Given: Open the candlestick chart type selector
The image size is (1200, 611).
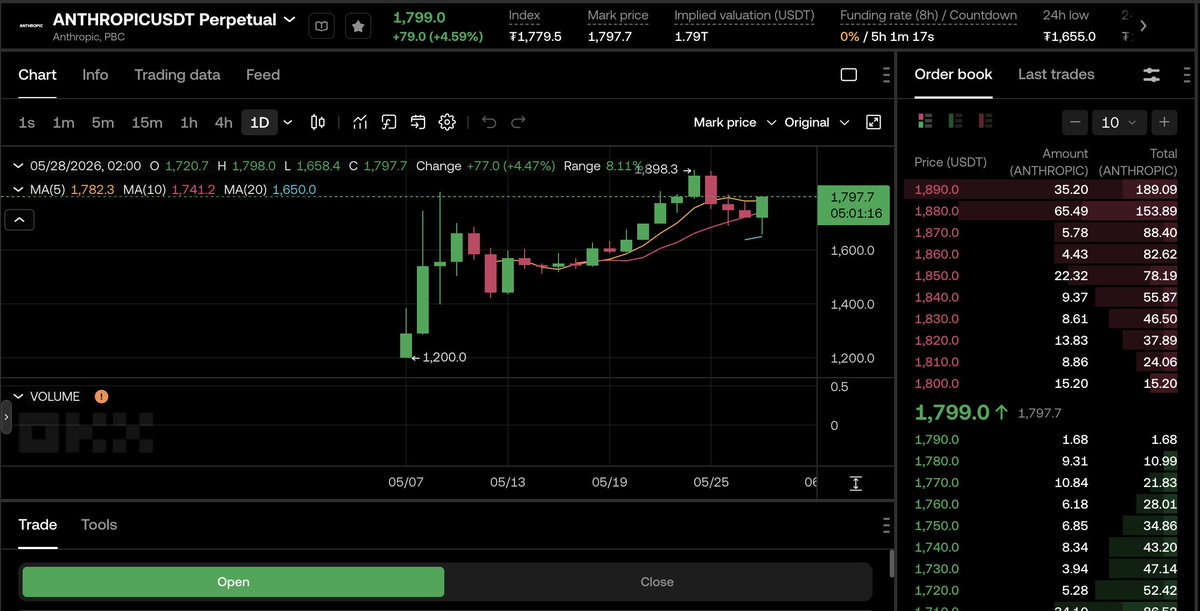Looking at the screenshot, I should click(318, 122).
